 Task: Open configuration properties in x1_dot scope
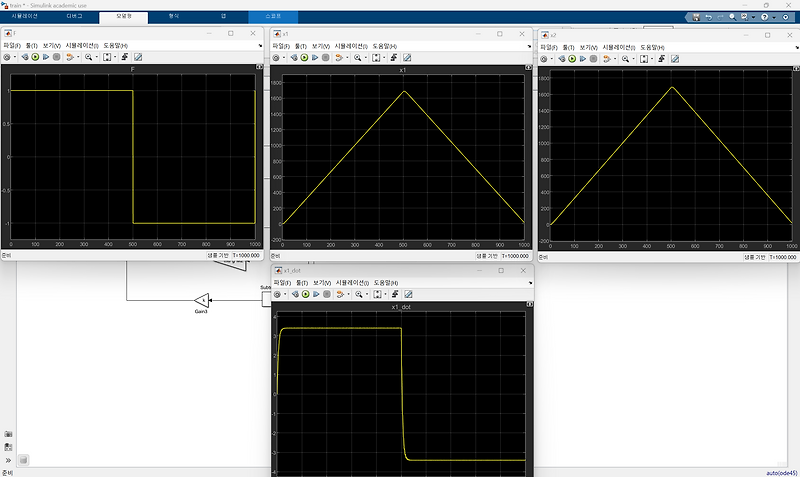pos(278,294)
